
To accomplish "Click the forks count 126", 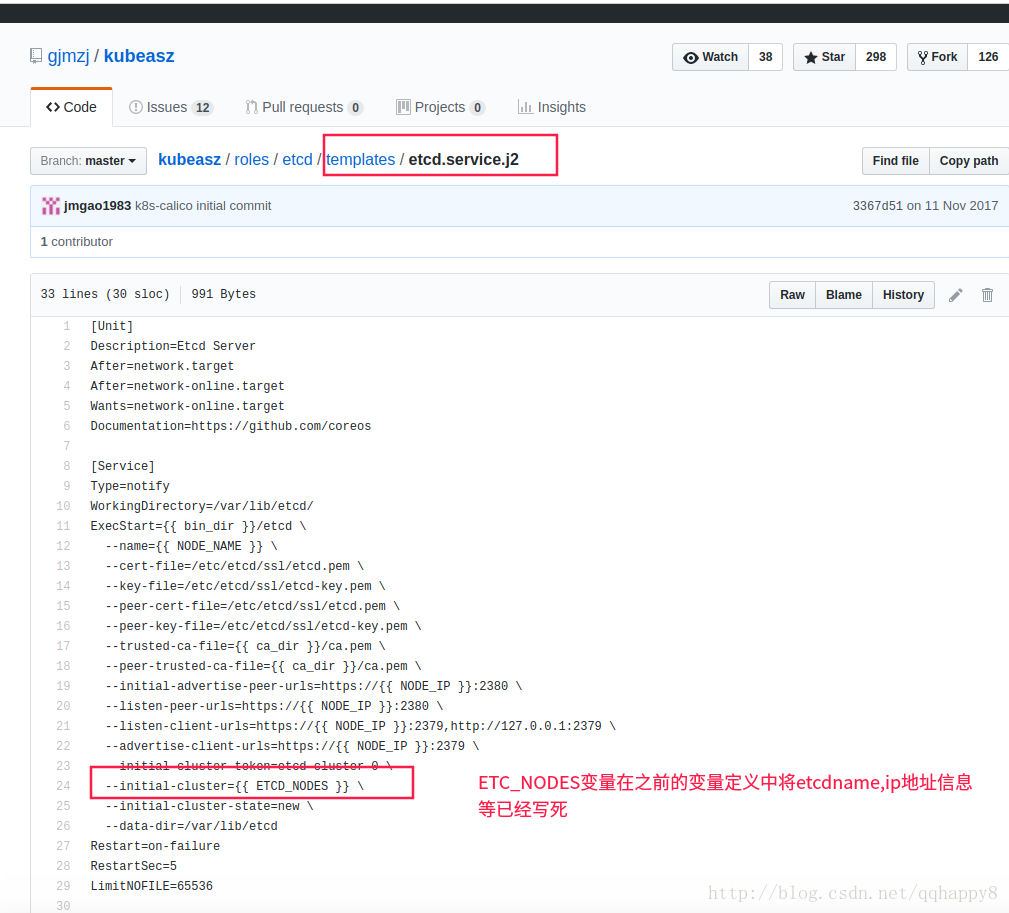I will (x=988, y=57).
